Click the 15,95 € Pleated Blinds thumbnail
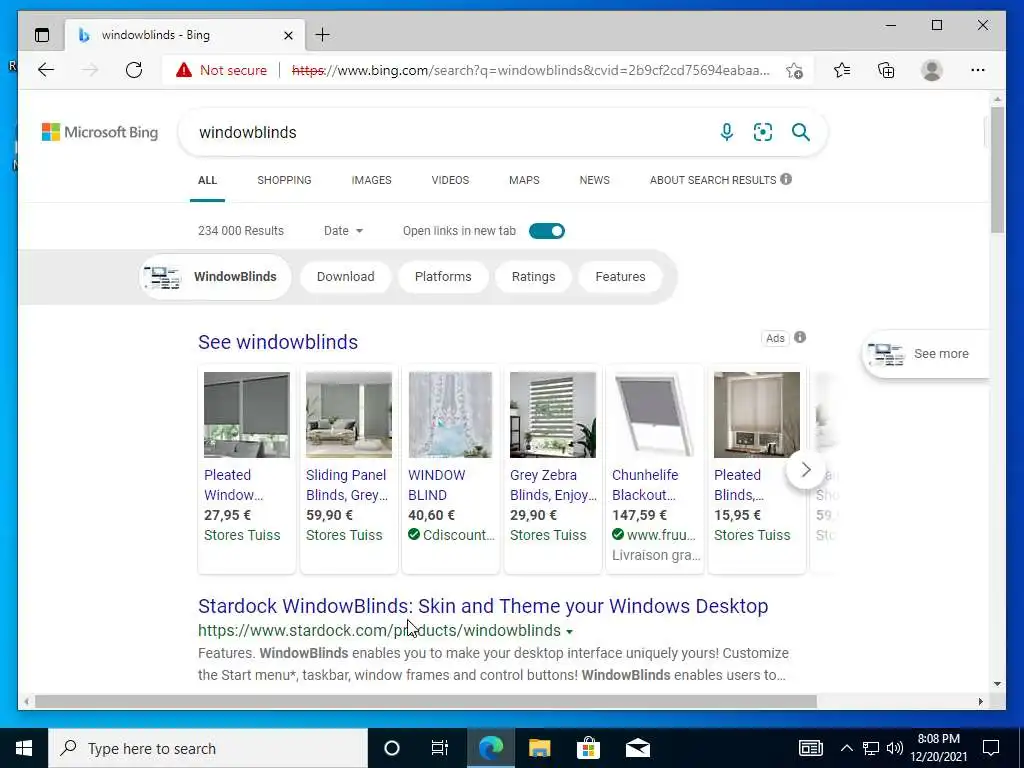1024x768 pixels. click(x=757, y=415)
